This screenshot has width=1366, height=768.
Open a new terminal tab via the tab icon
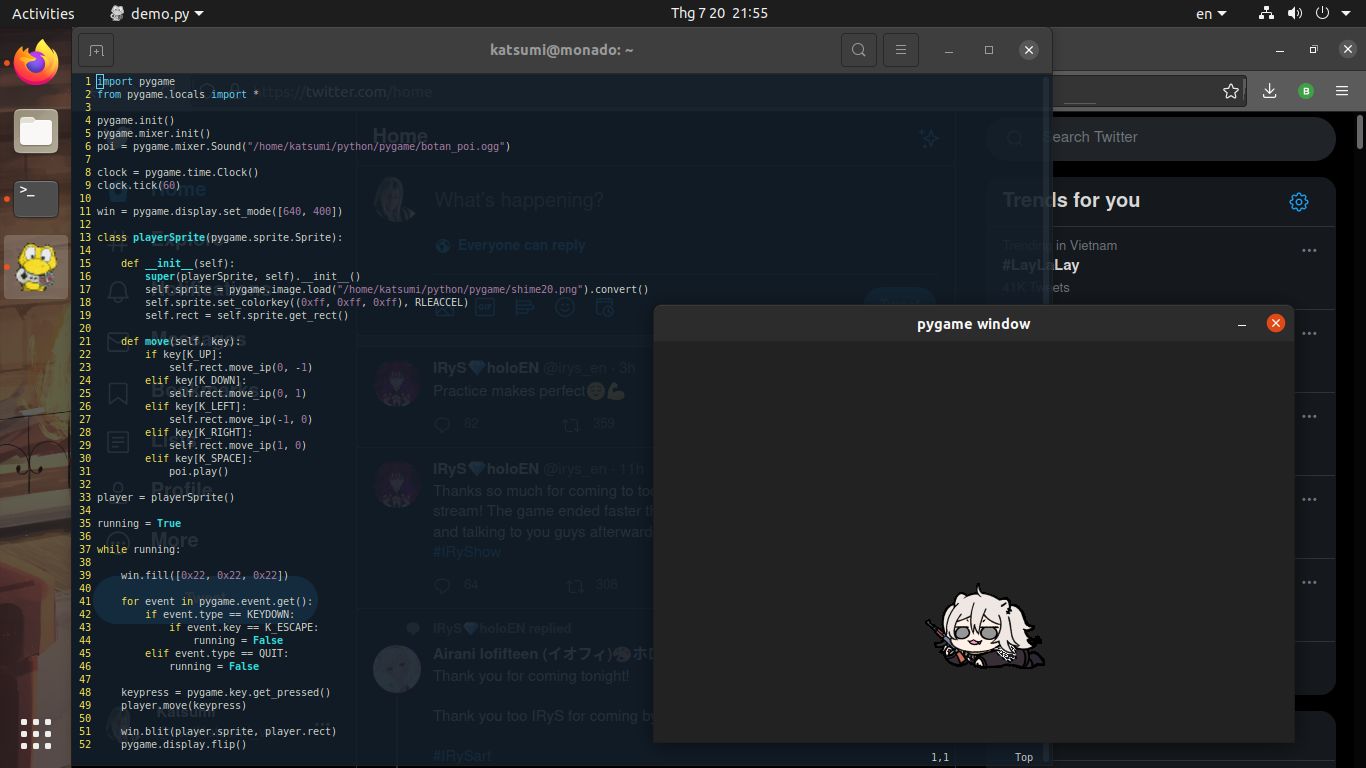(95, 49)
